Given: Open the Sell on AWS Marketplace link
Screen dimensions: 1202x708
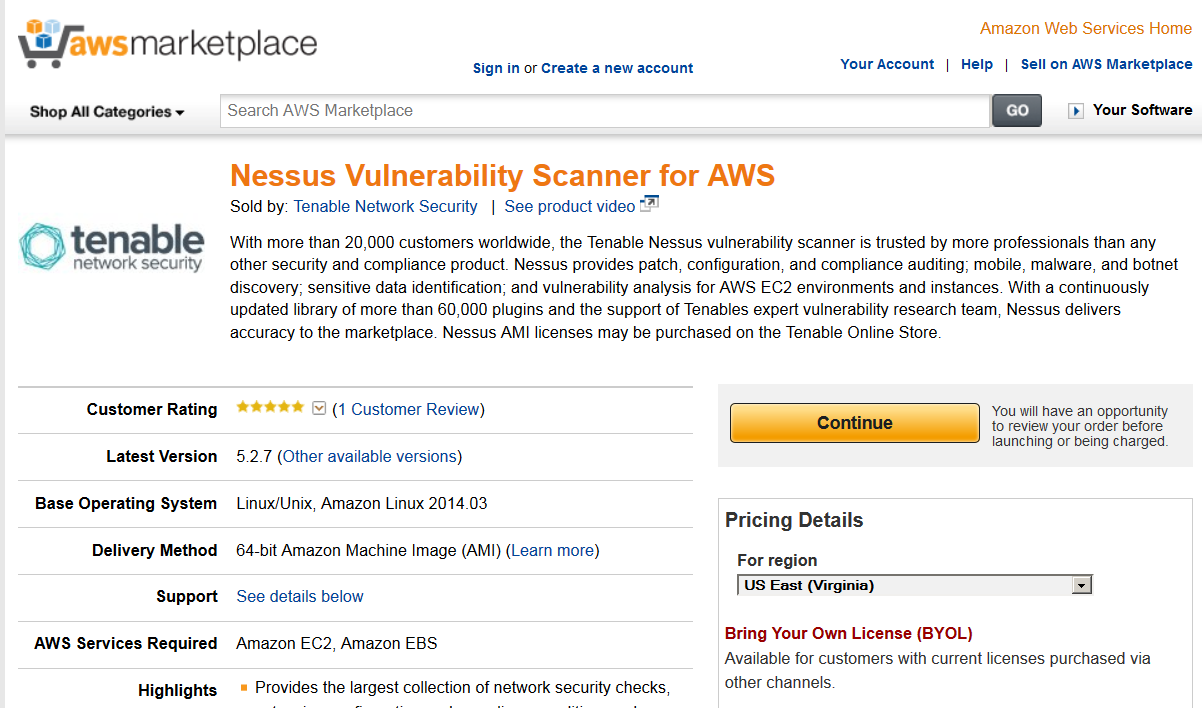Looking at the screenshot, I should [x=1106, y=64].
